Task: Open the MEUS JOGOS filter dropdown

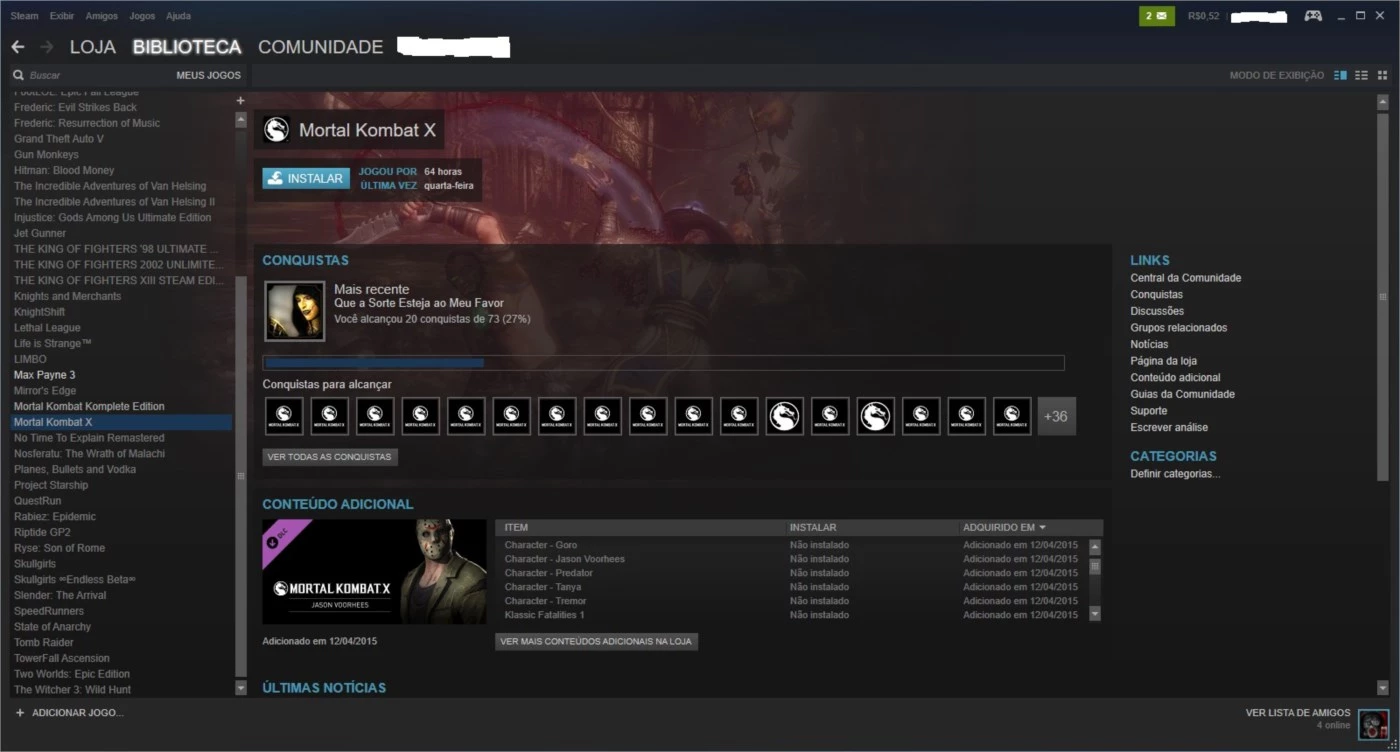Action: [x=208, y=75]
